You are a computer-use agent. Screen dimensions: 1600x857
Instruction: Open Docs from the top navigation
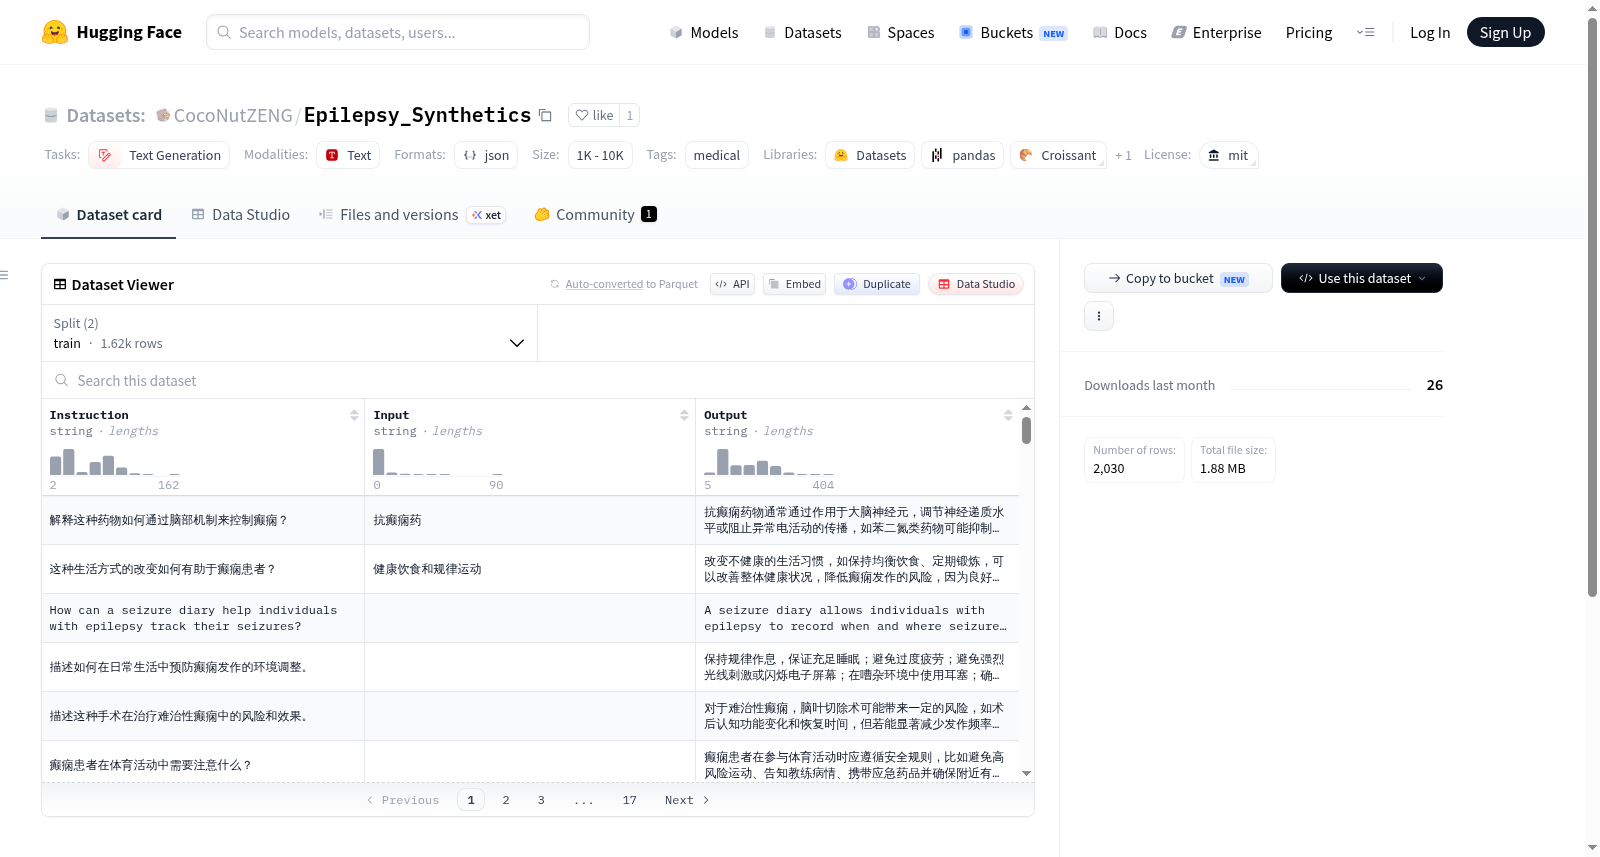1120,33
